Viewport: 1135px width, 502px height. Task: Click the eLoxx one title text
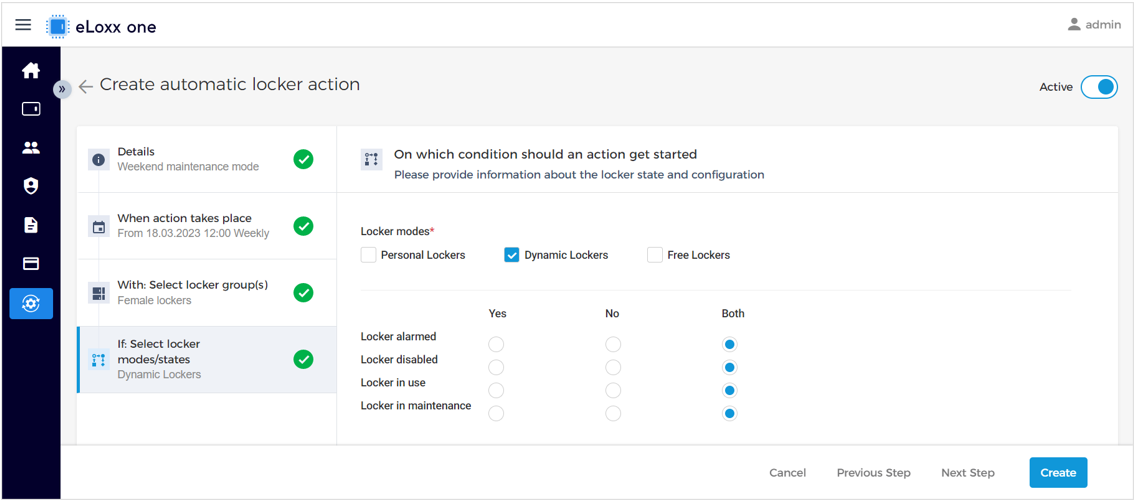click(x=116, y=27)
